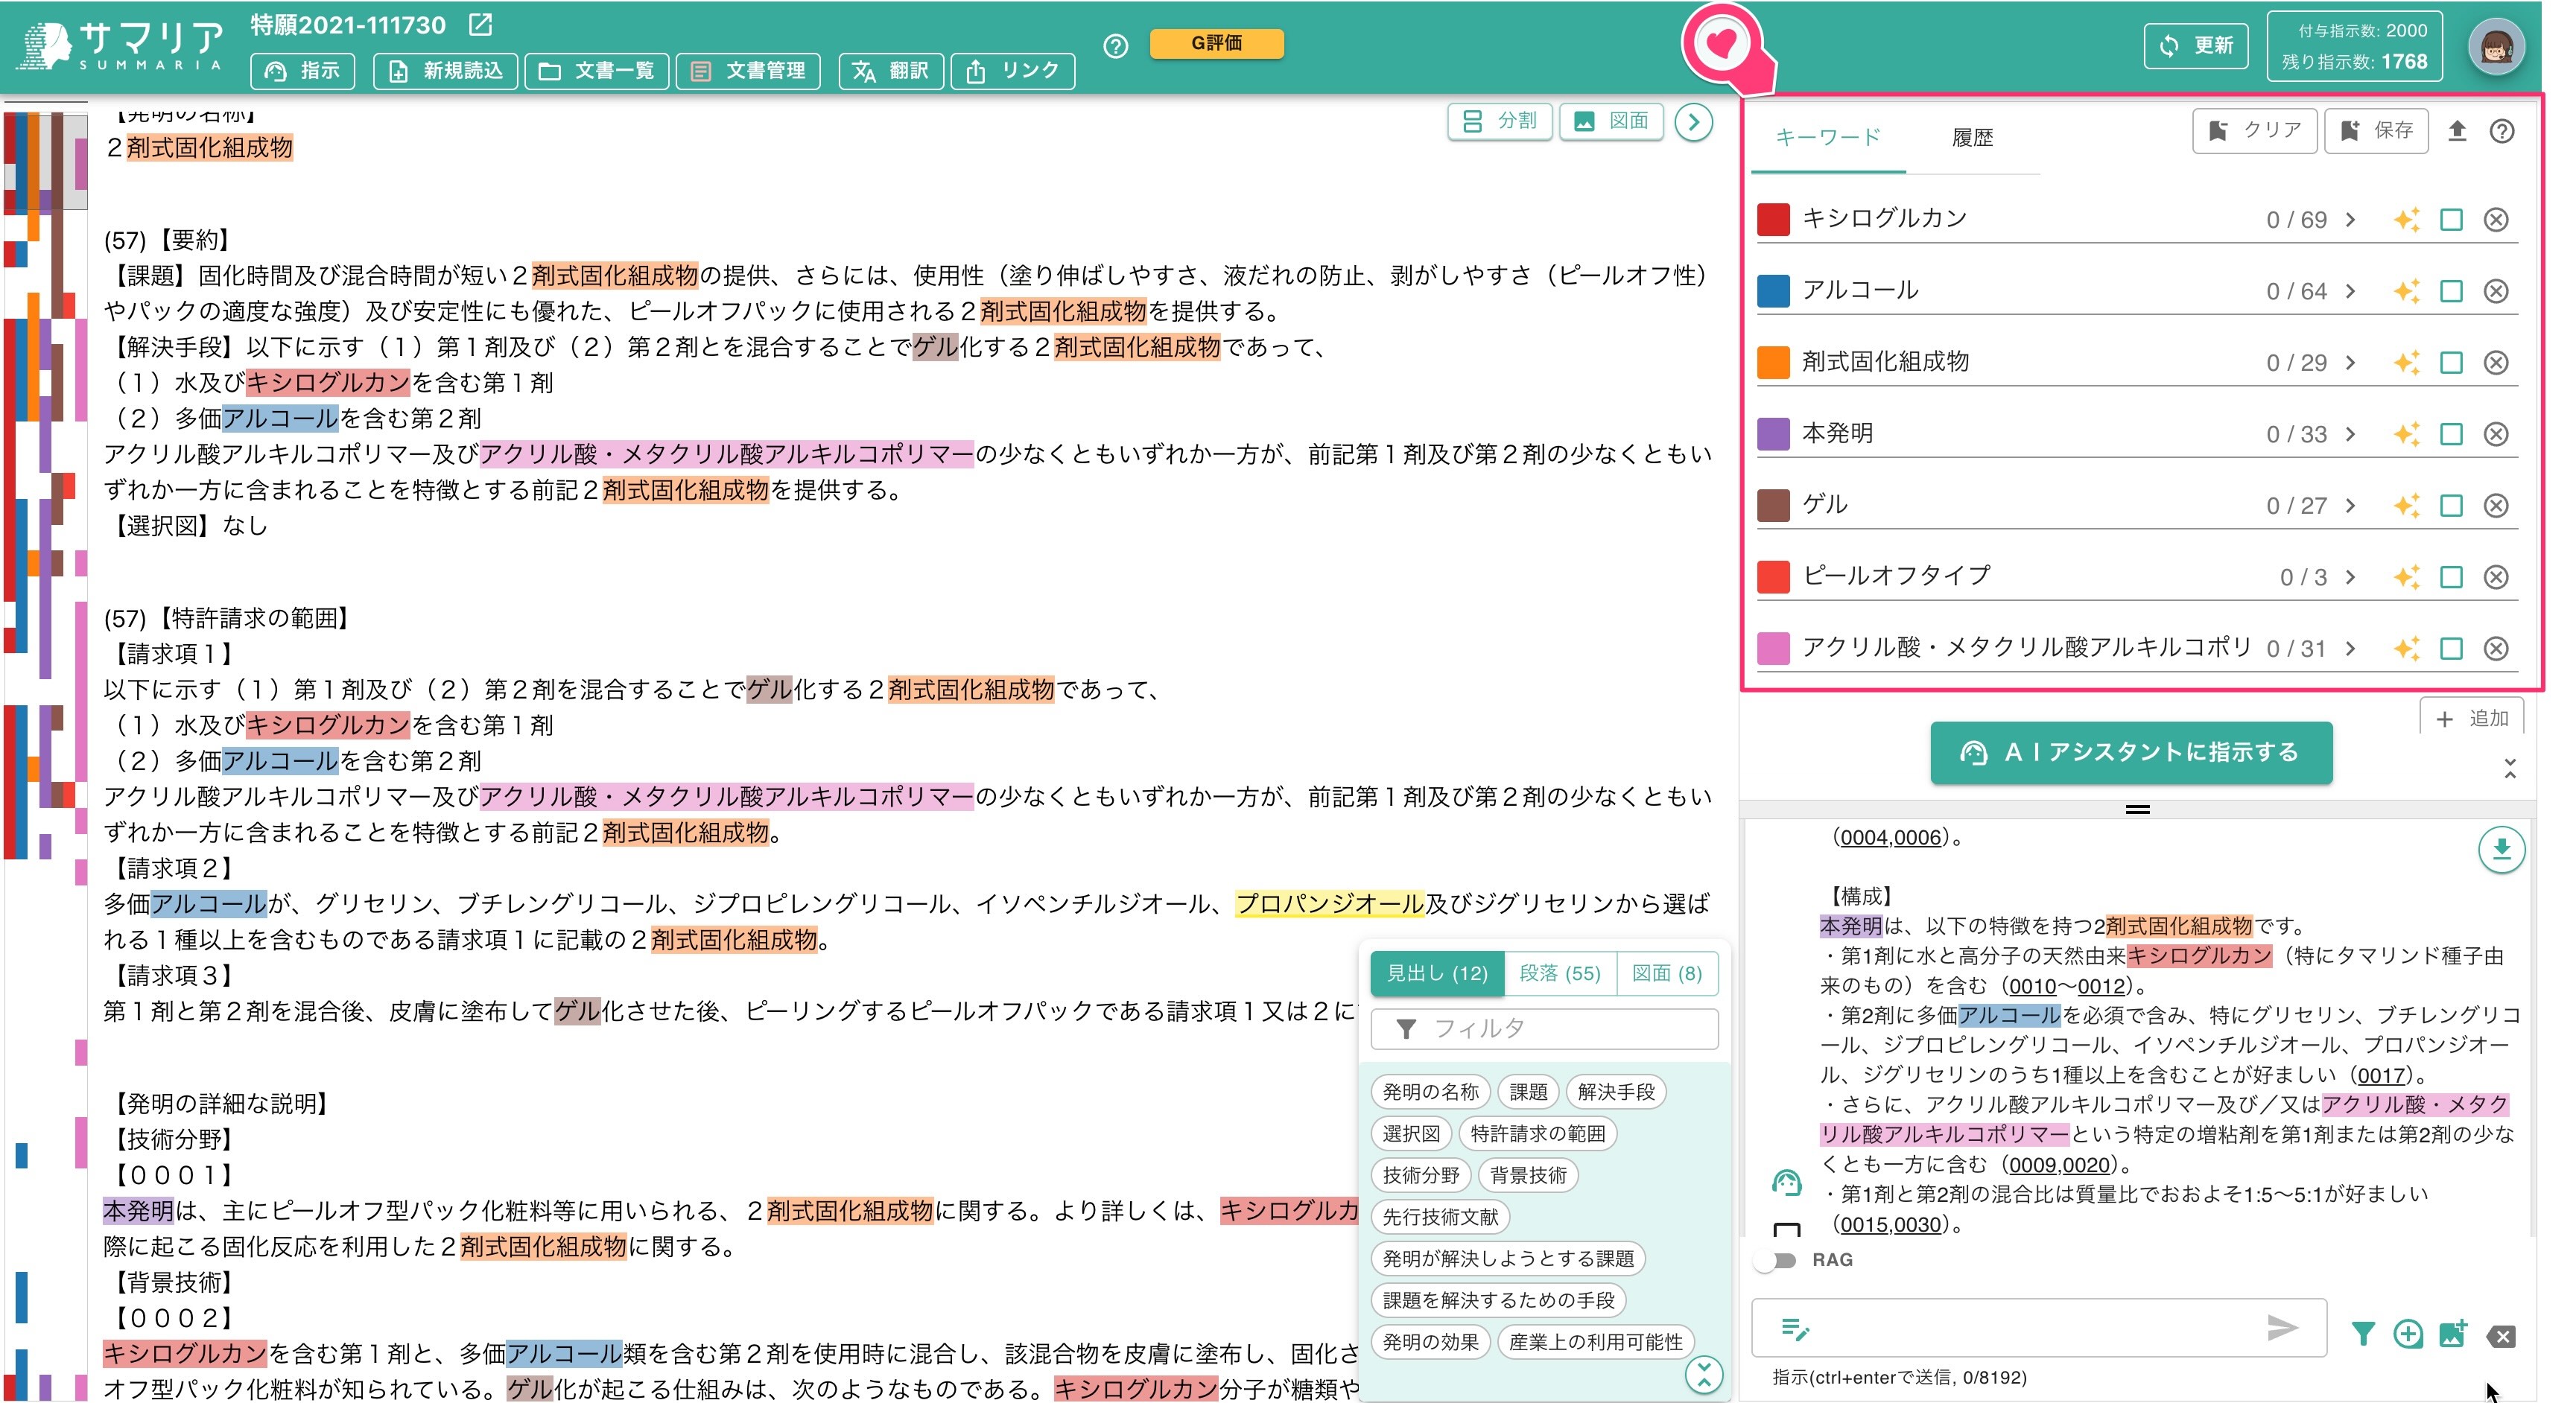
Task: Open paragraph link 0004,0006
Action: 1890,838
